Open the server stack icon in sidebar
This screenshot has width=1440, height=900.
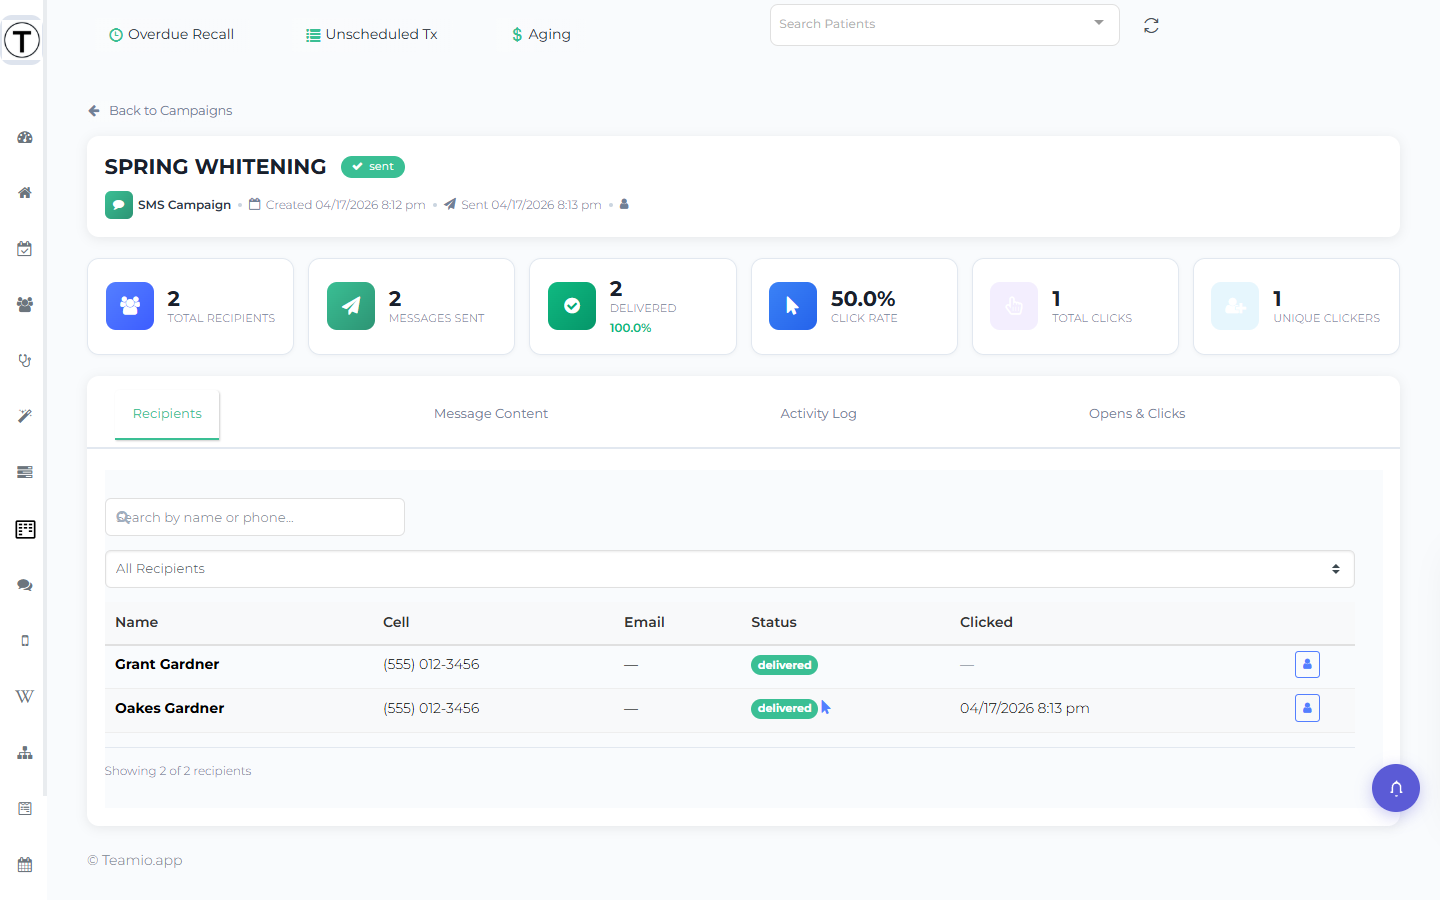[x=25, y=472]
